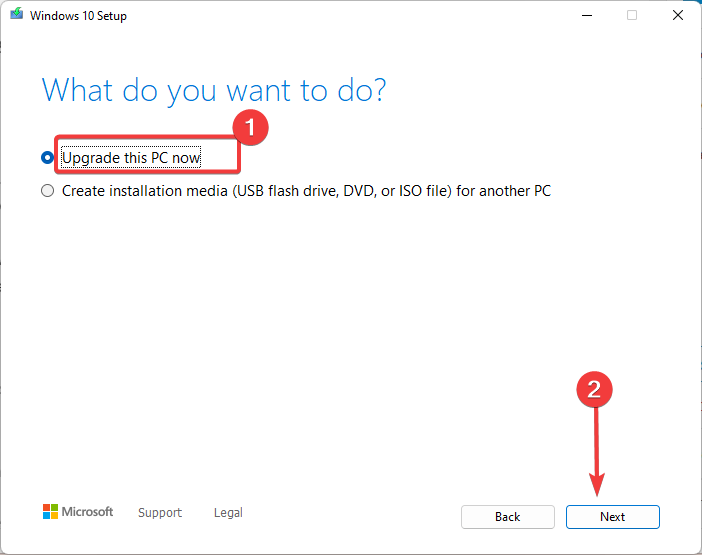Minimize the Windows 10 Setup window
The width and height of the screenshot is (702, 555).
[x=587, y=16]
